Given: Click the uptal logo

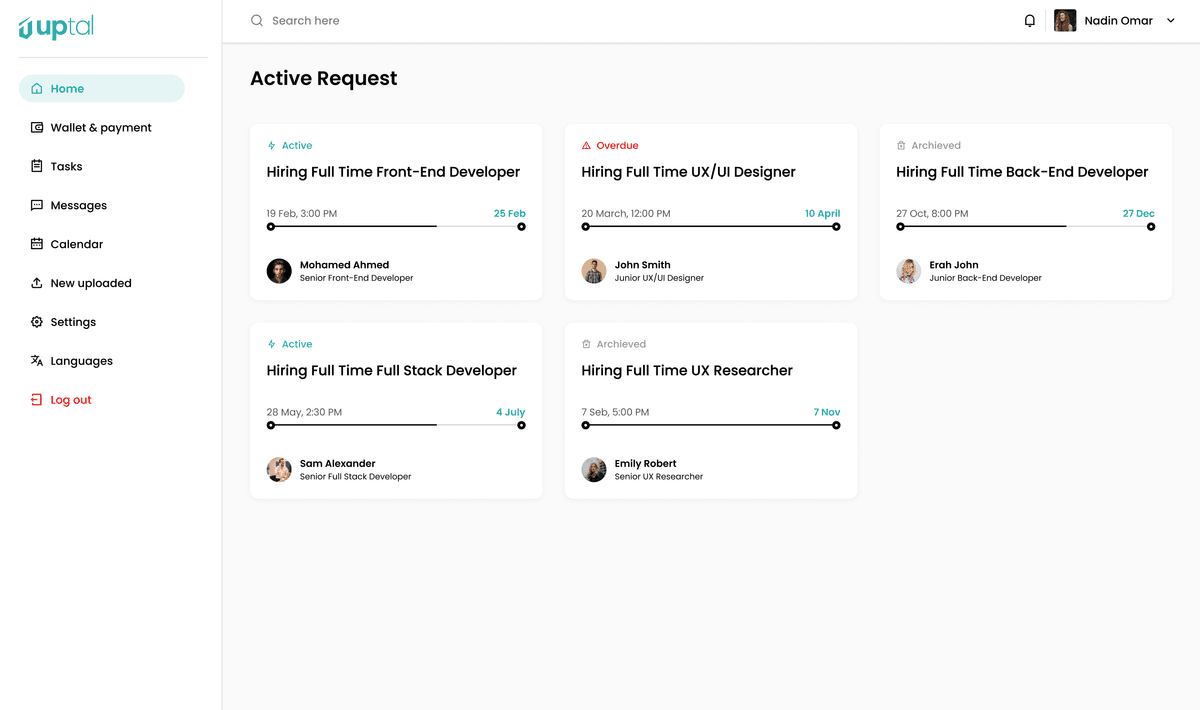Looking at the screenshot, I should [x=56, y=27].
